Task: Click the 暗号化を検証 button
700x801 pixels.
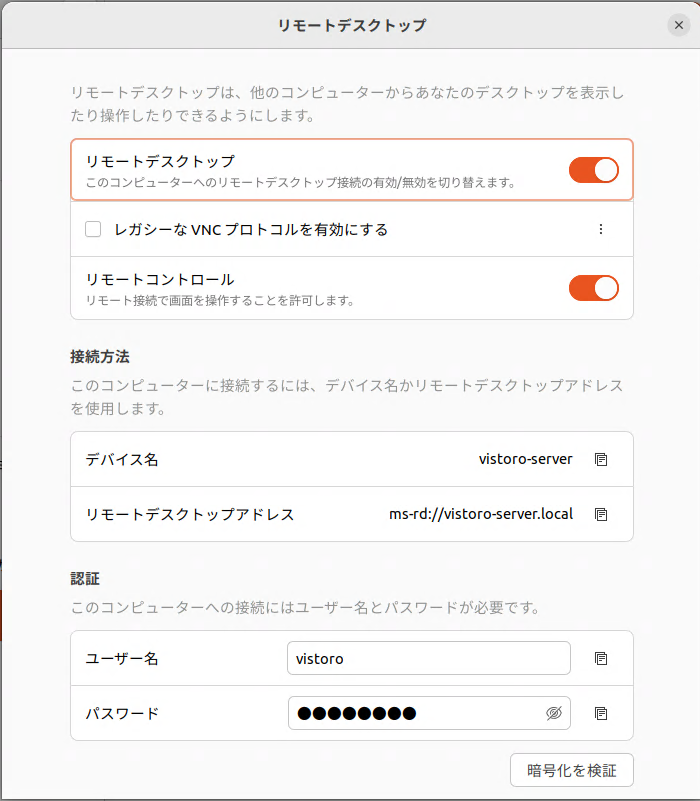Action: (x=571, y=770)
